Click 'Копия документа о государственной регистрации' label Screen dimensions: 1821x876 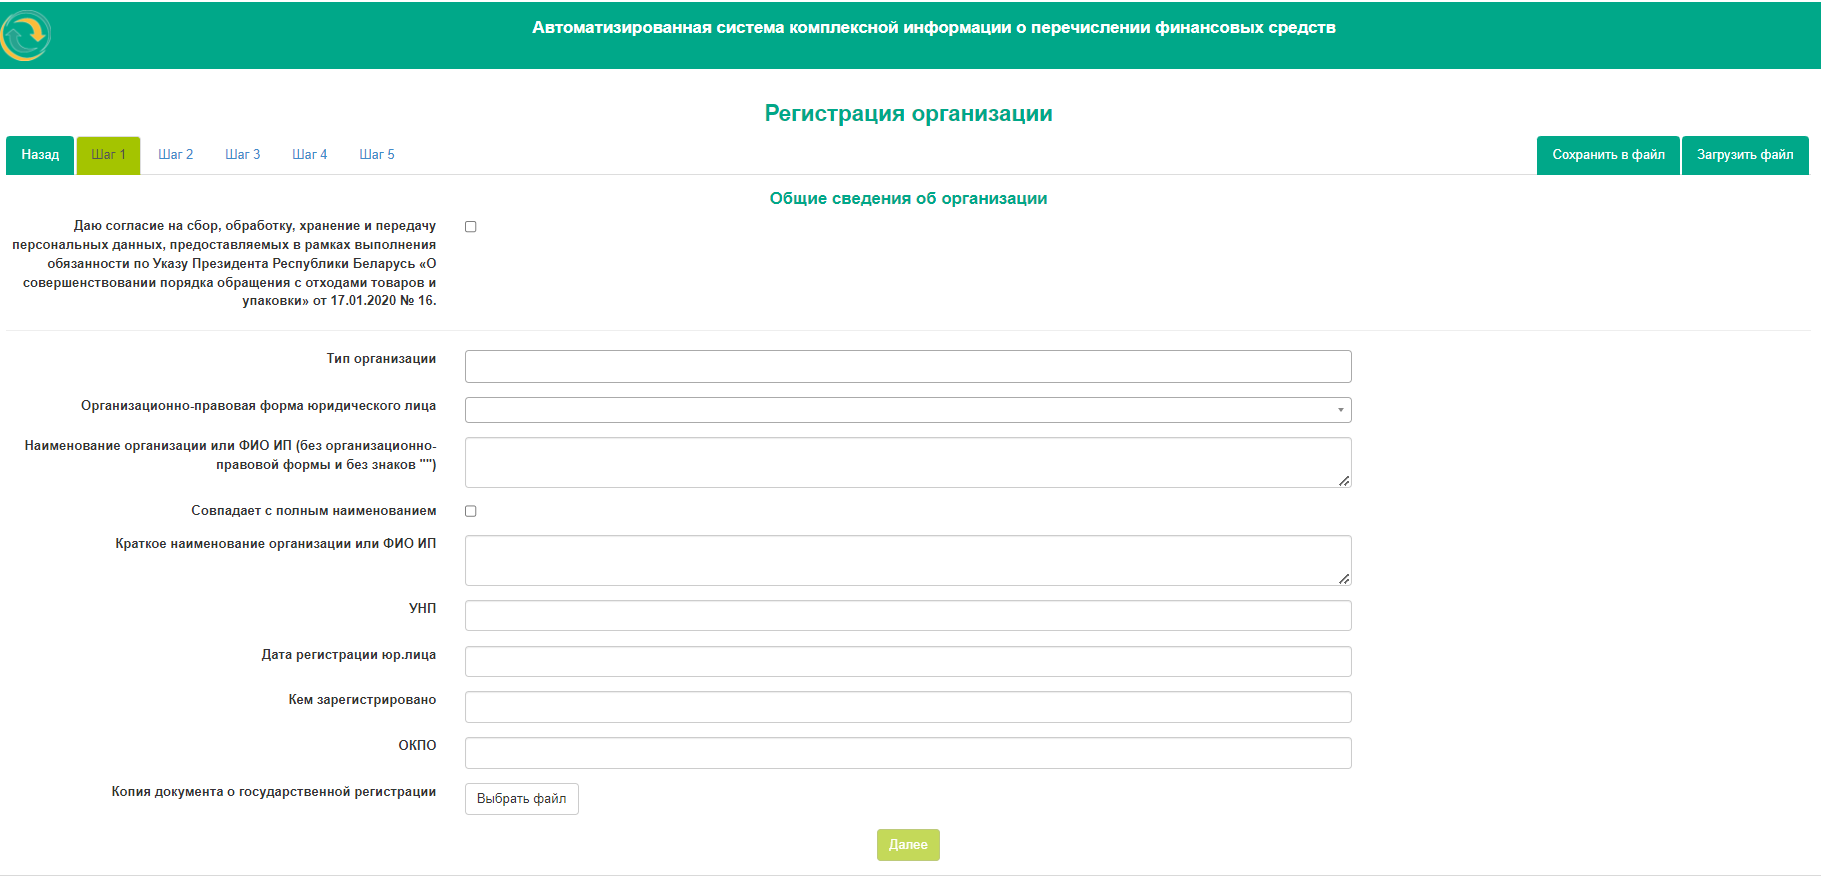click(274, 791)
